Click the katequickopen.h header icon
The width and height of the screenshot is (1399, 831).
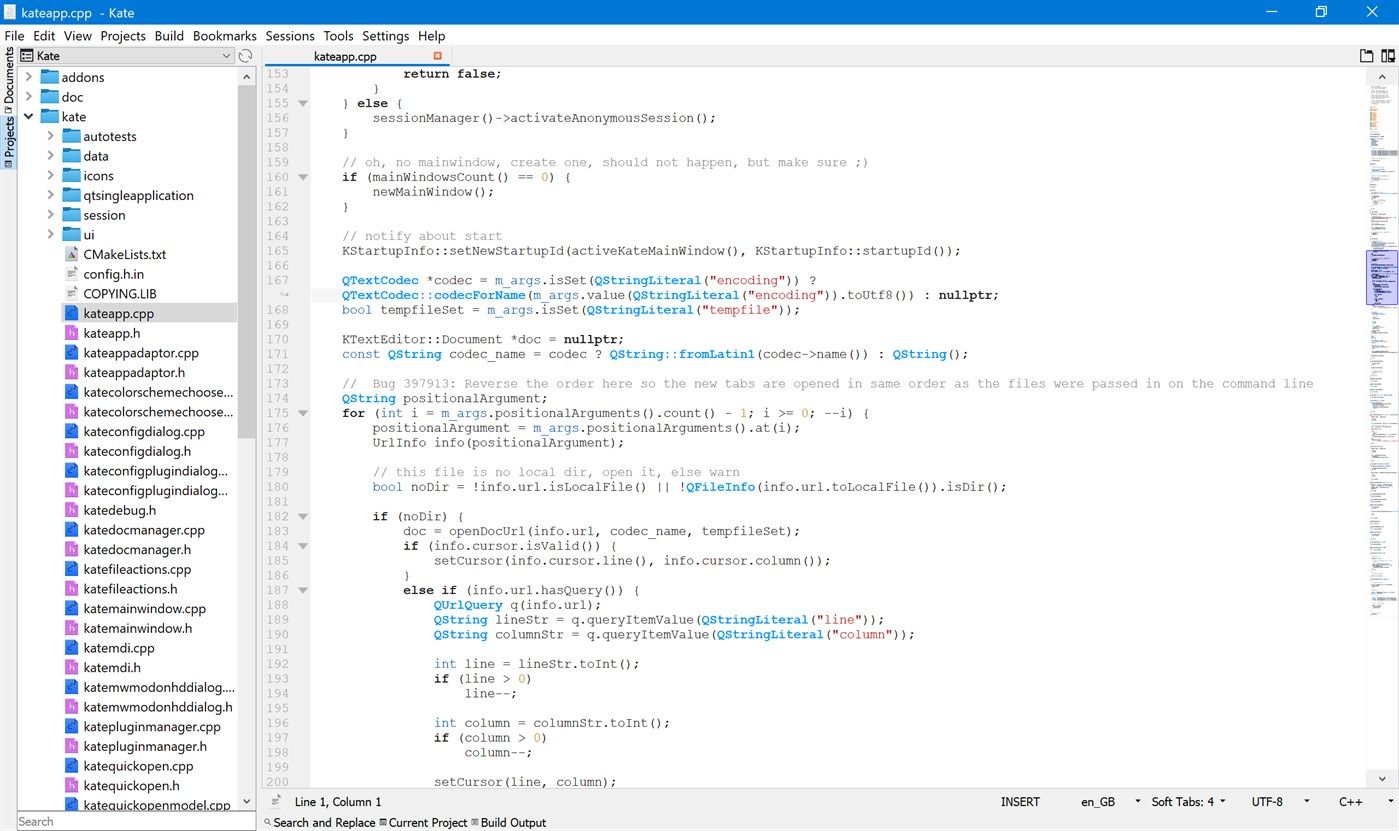[71, 786]
